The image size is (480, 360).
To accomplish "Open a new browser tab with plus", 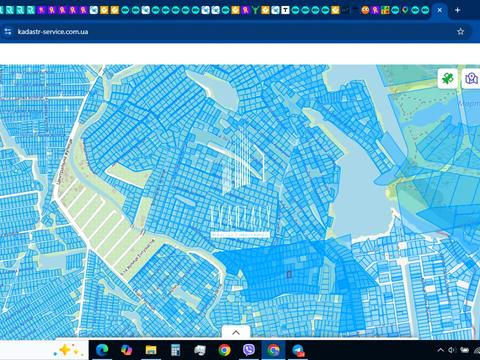I will point(458,10).
